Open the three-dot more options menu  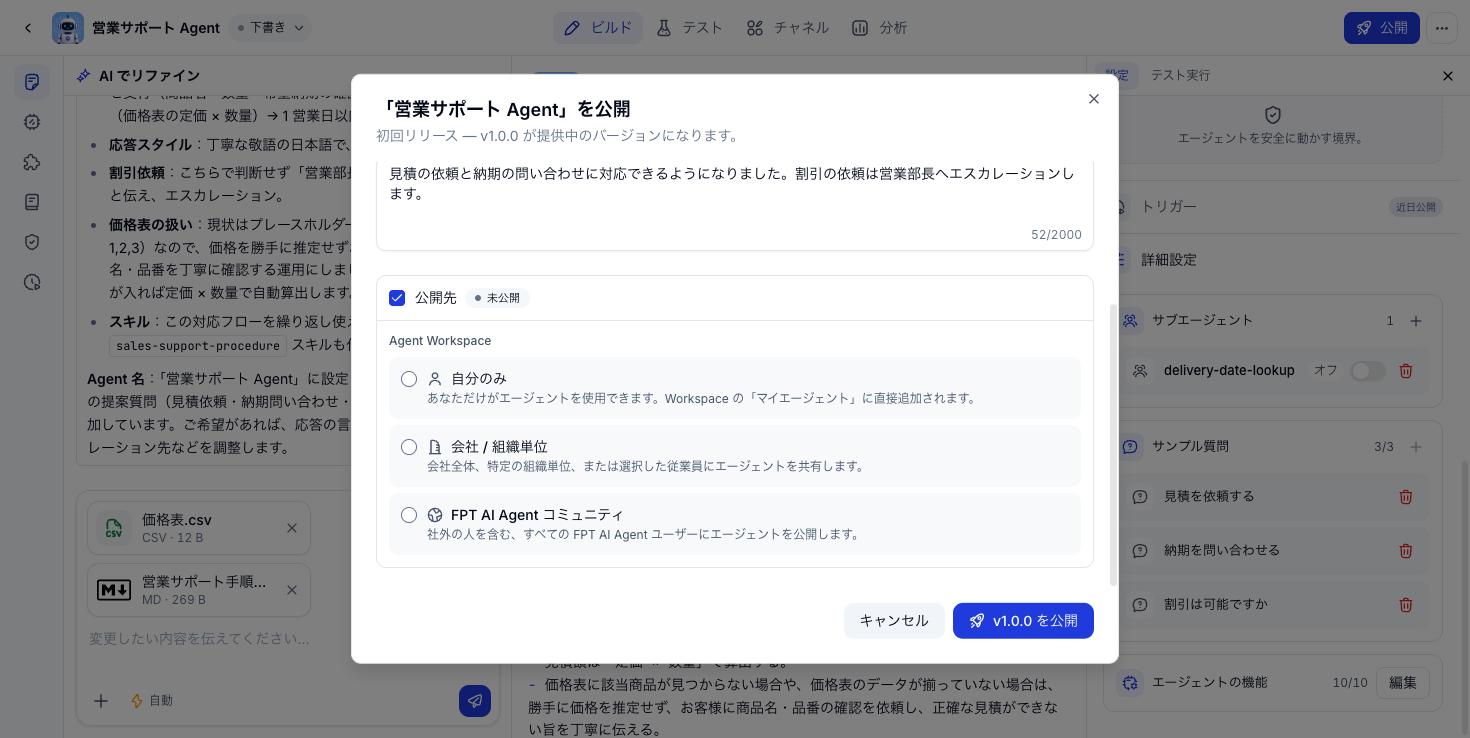1441,28
